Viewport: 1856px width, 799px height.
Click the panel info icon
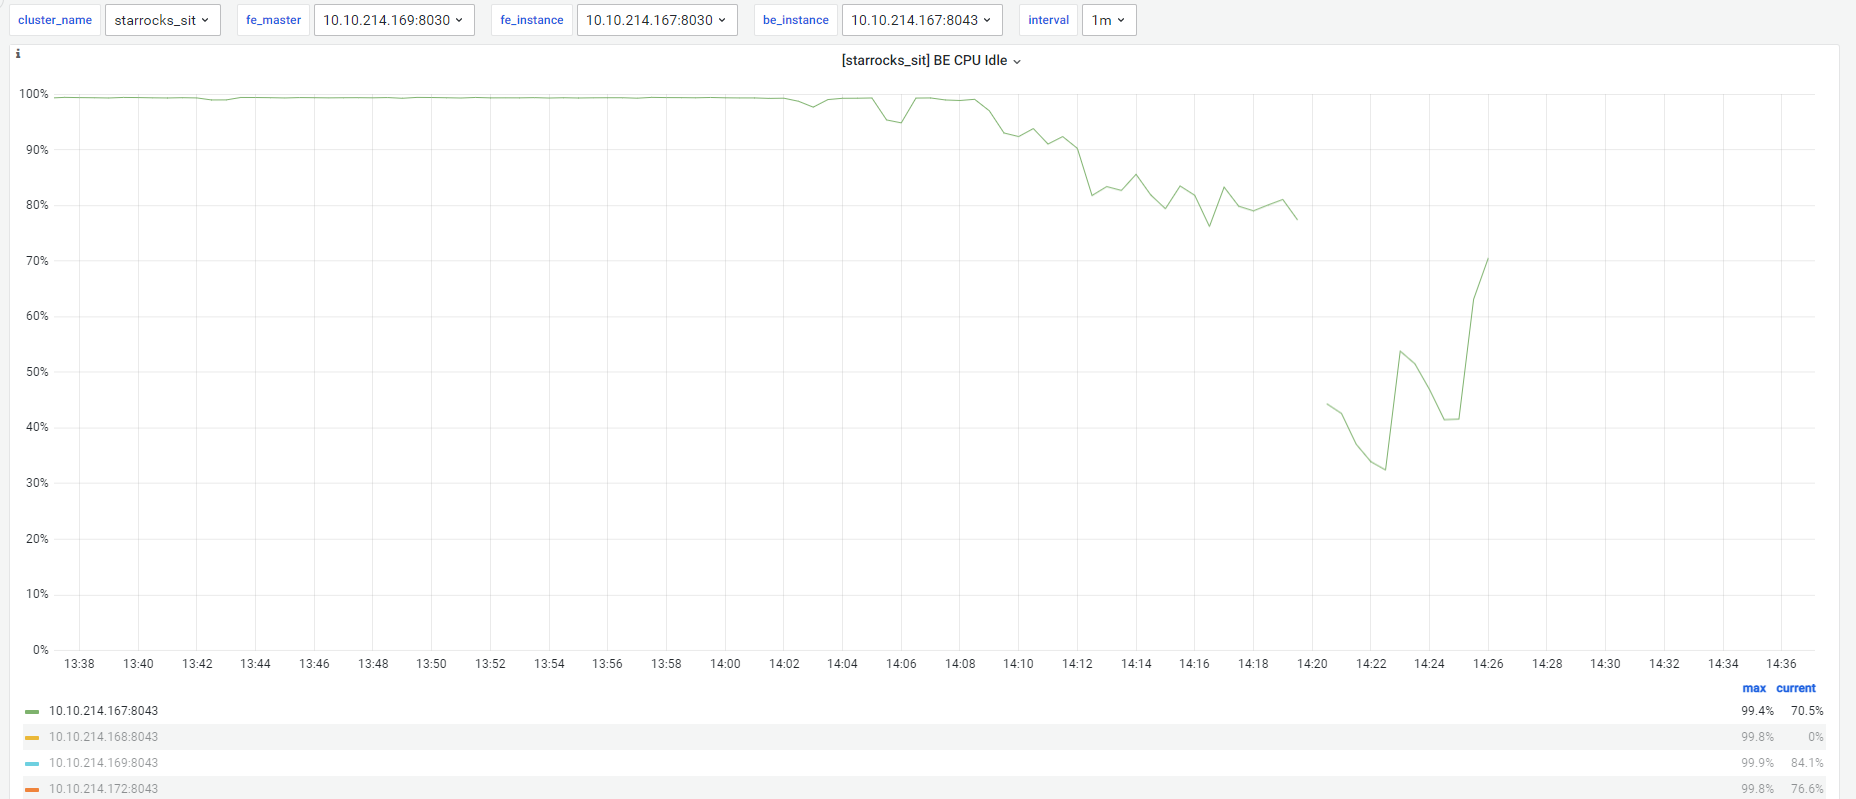tap(18, 54)
